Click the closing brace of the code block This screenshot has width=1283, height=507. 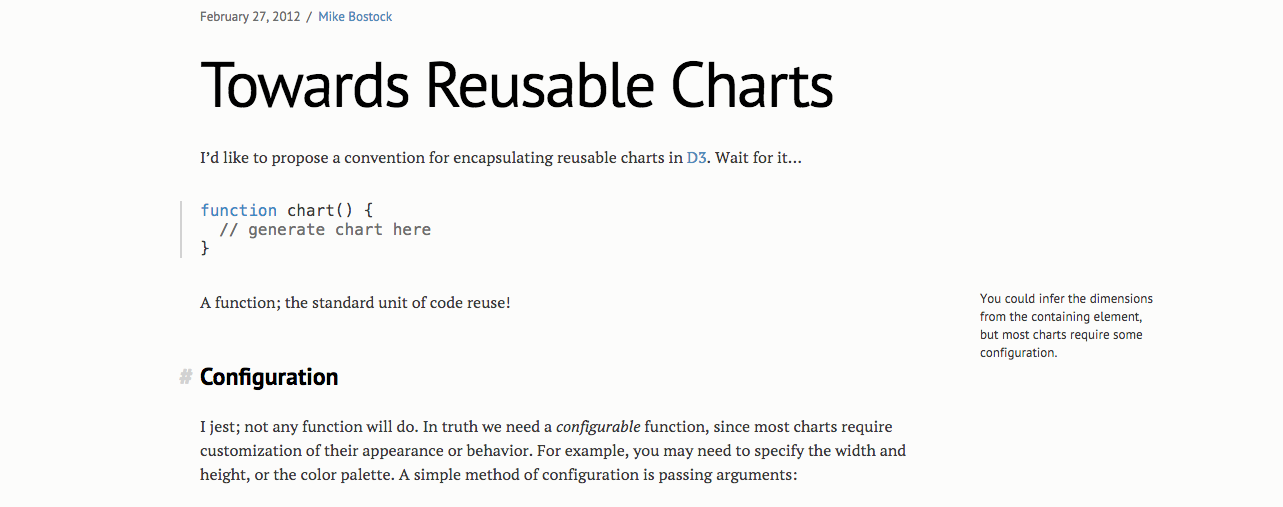click(x=205, y=248)
